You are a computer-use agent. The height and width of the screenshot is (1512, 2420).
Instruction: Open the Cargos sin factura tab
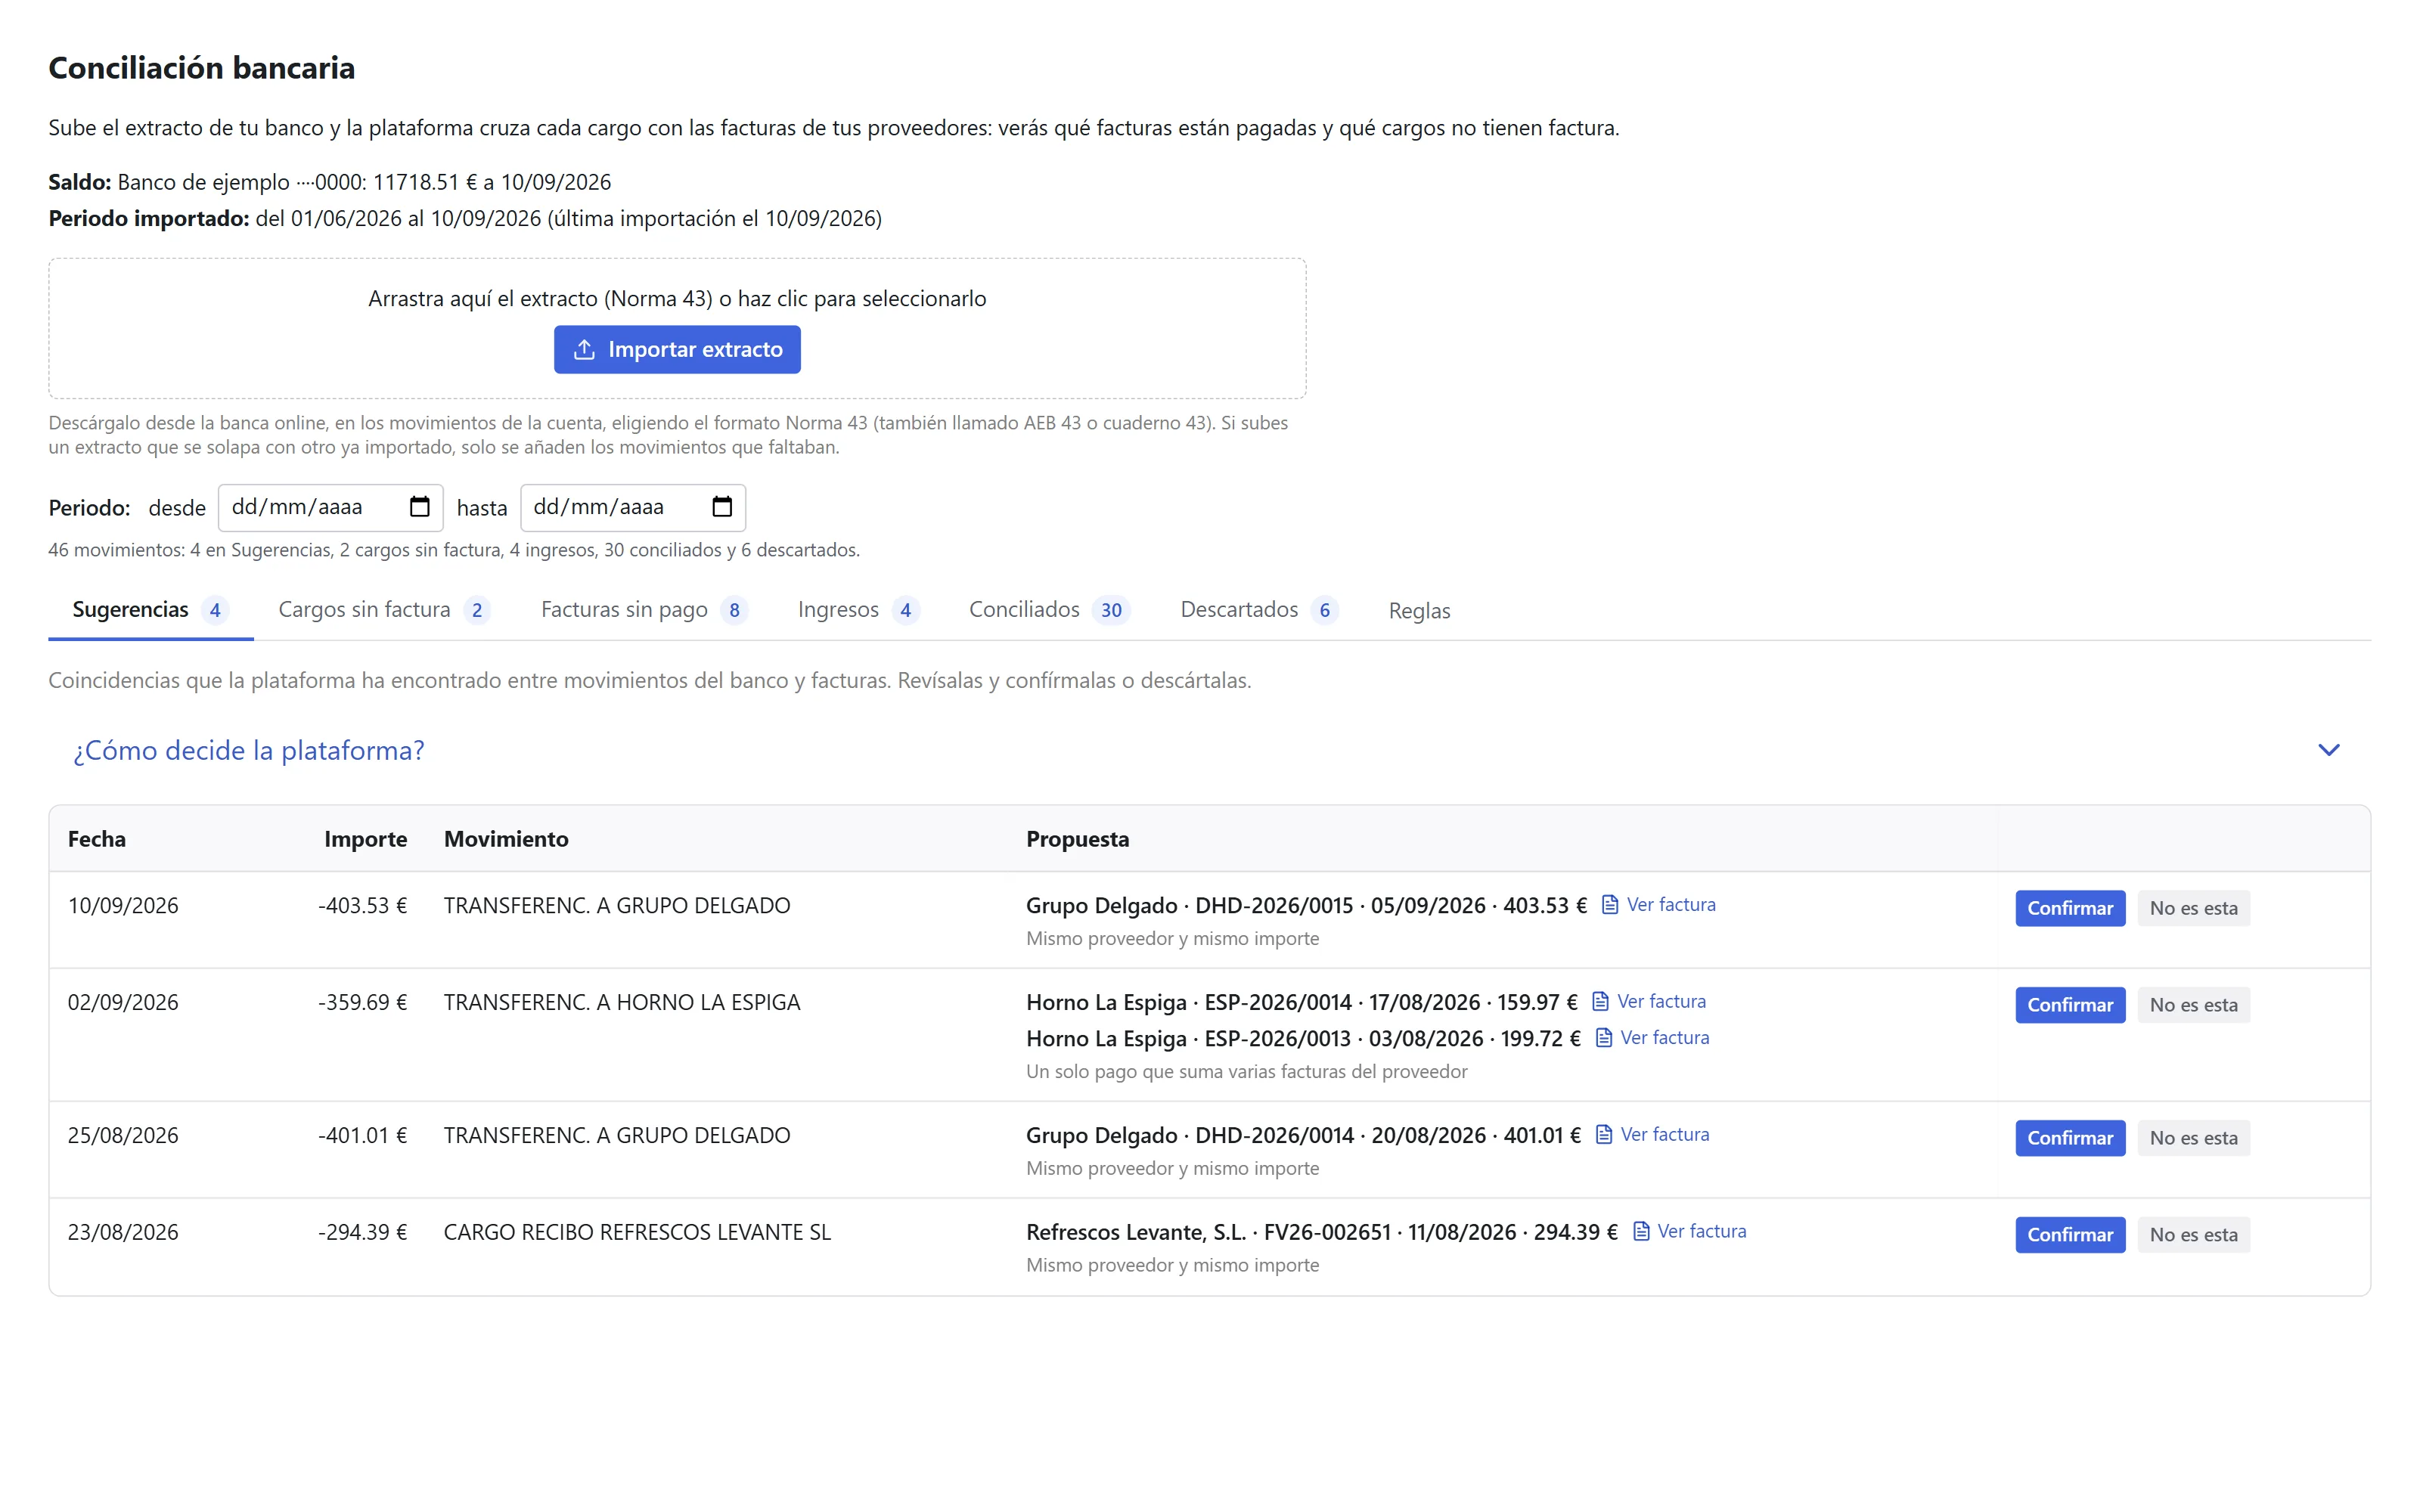[384, 610]
